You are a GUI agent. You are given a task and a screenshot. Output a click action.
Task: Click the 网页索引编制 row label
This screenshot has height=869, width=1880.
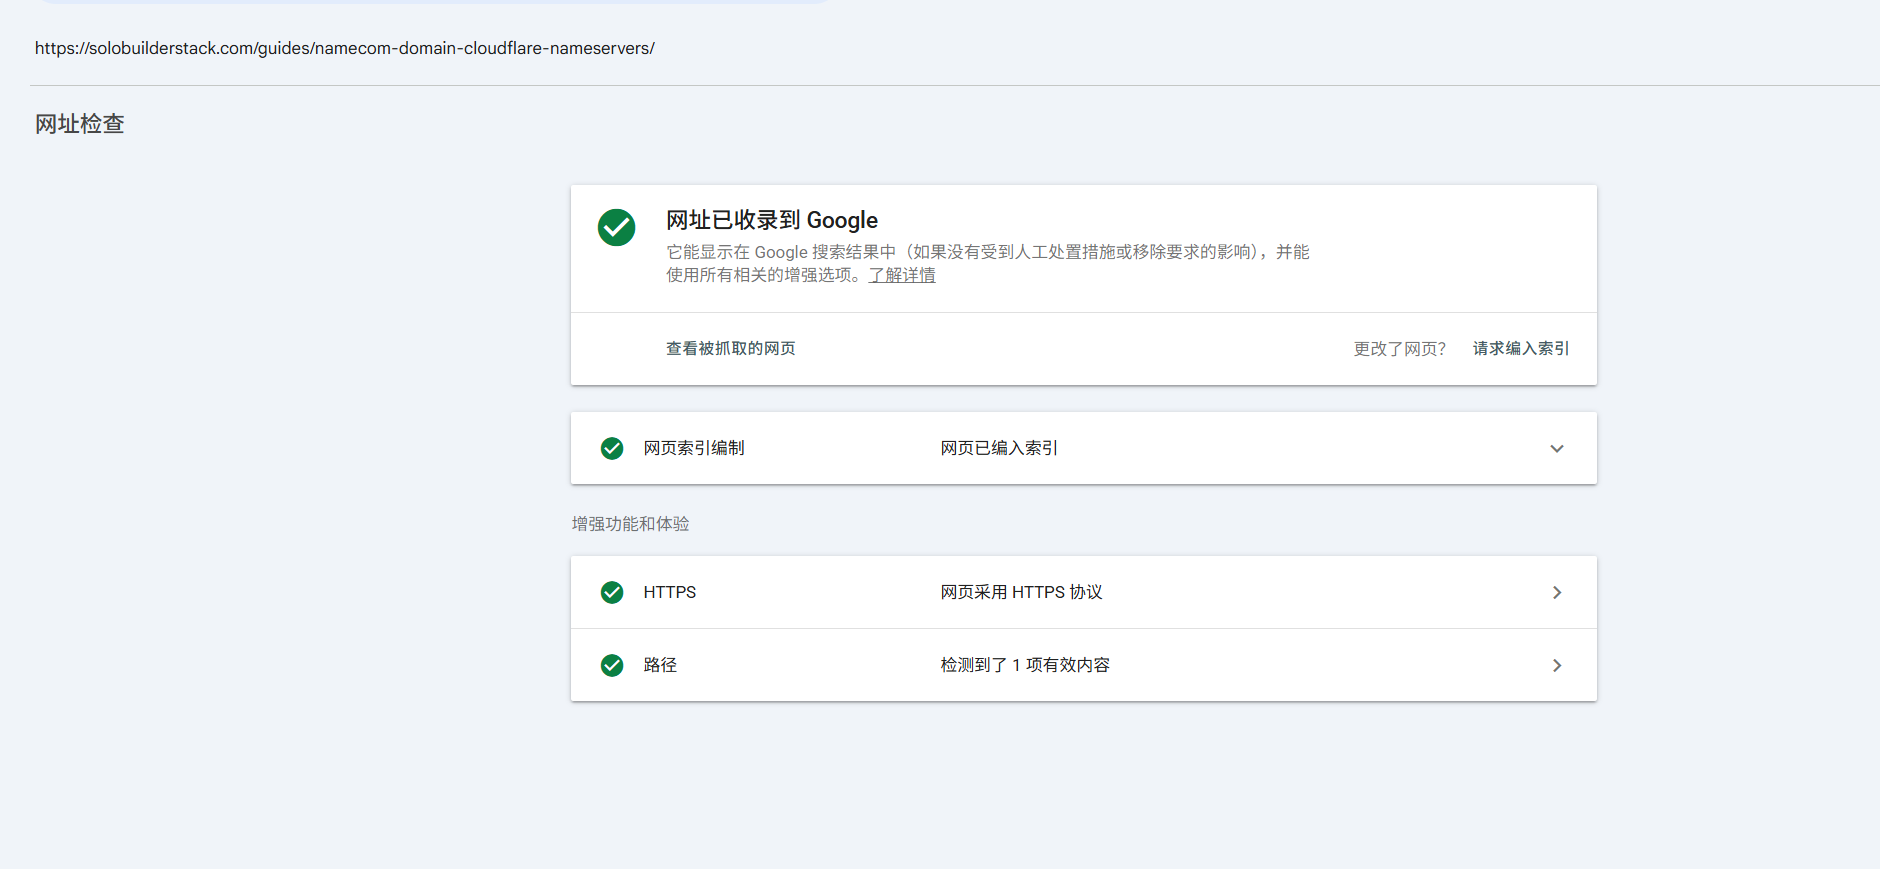(694, 448)
